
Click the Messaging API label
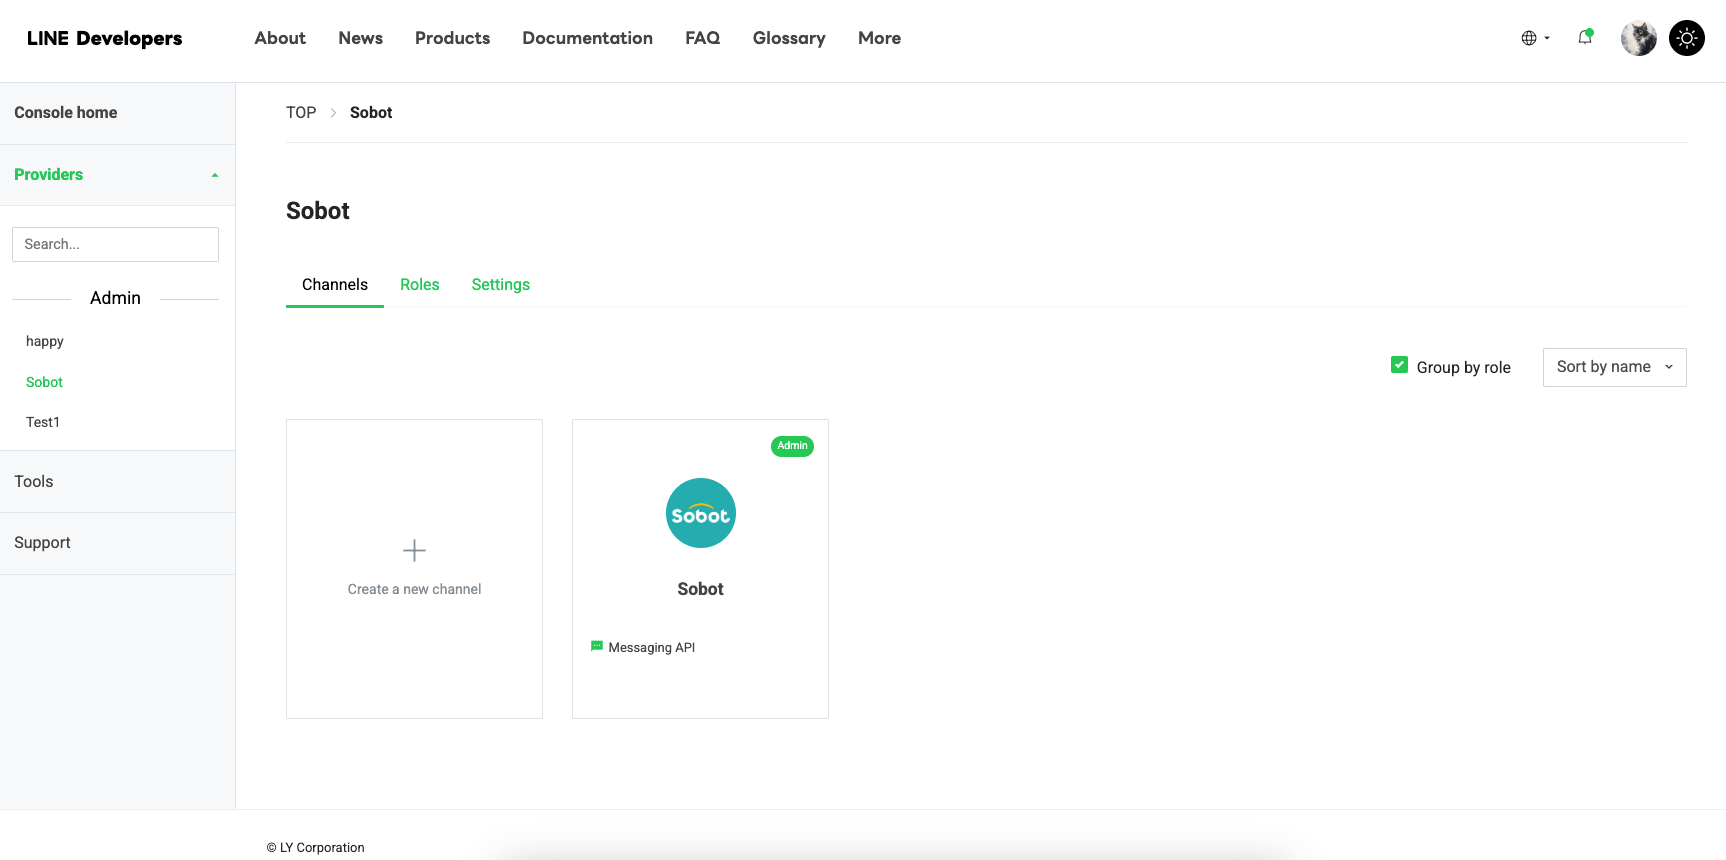pos(652,647)
